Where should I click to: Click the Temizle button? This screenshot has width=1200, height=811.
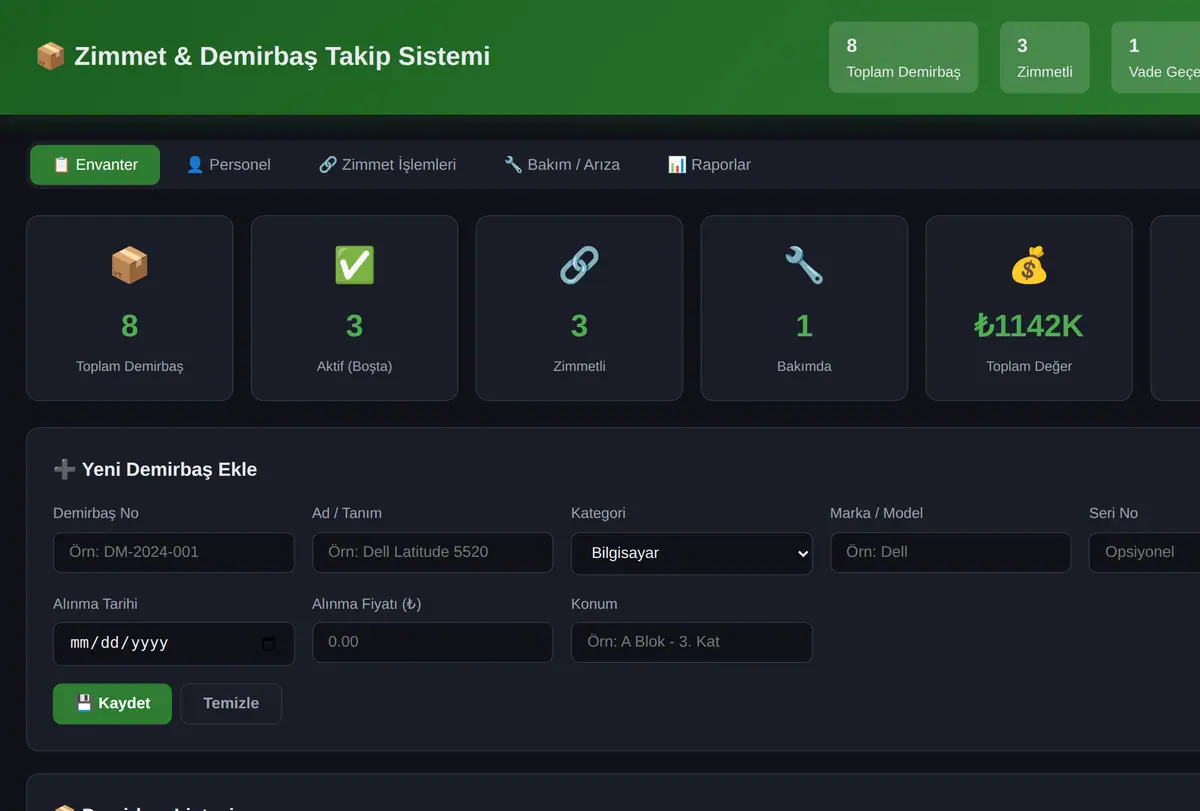(231, 704)
